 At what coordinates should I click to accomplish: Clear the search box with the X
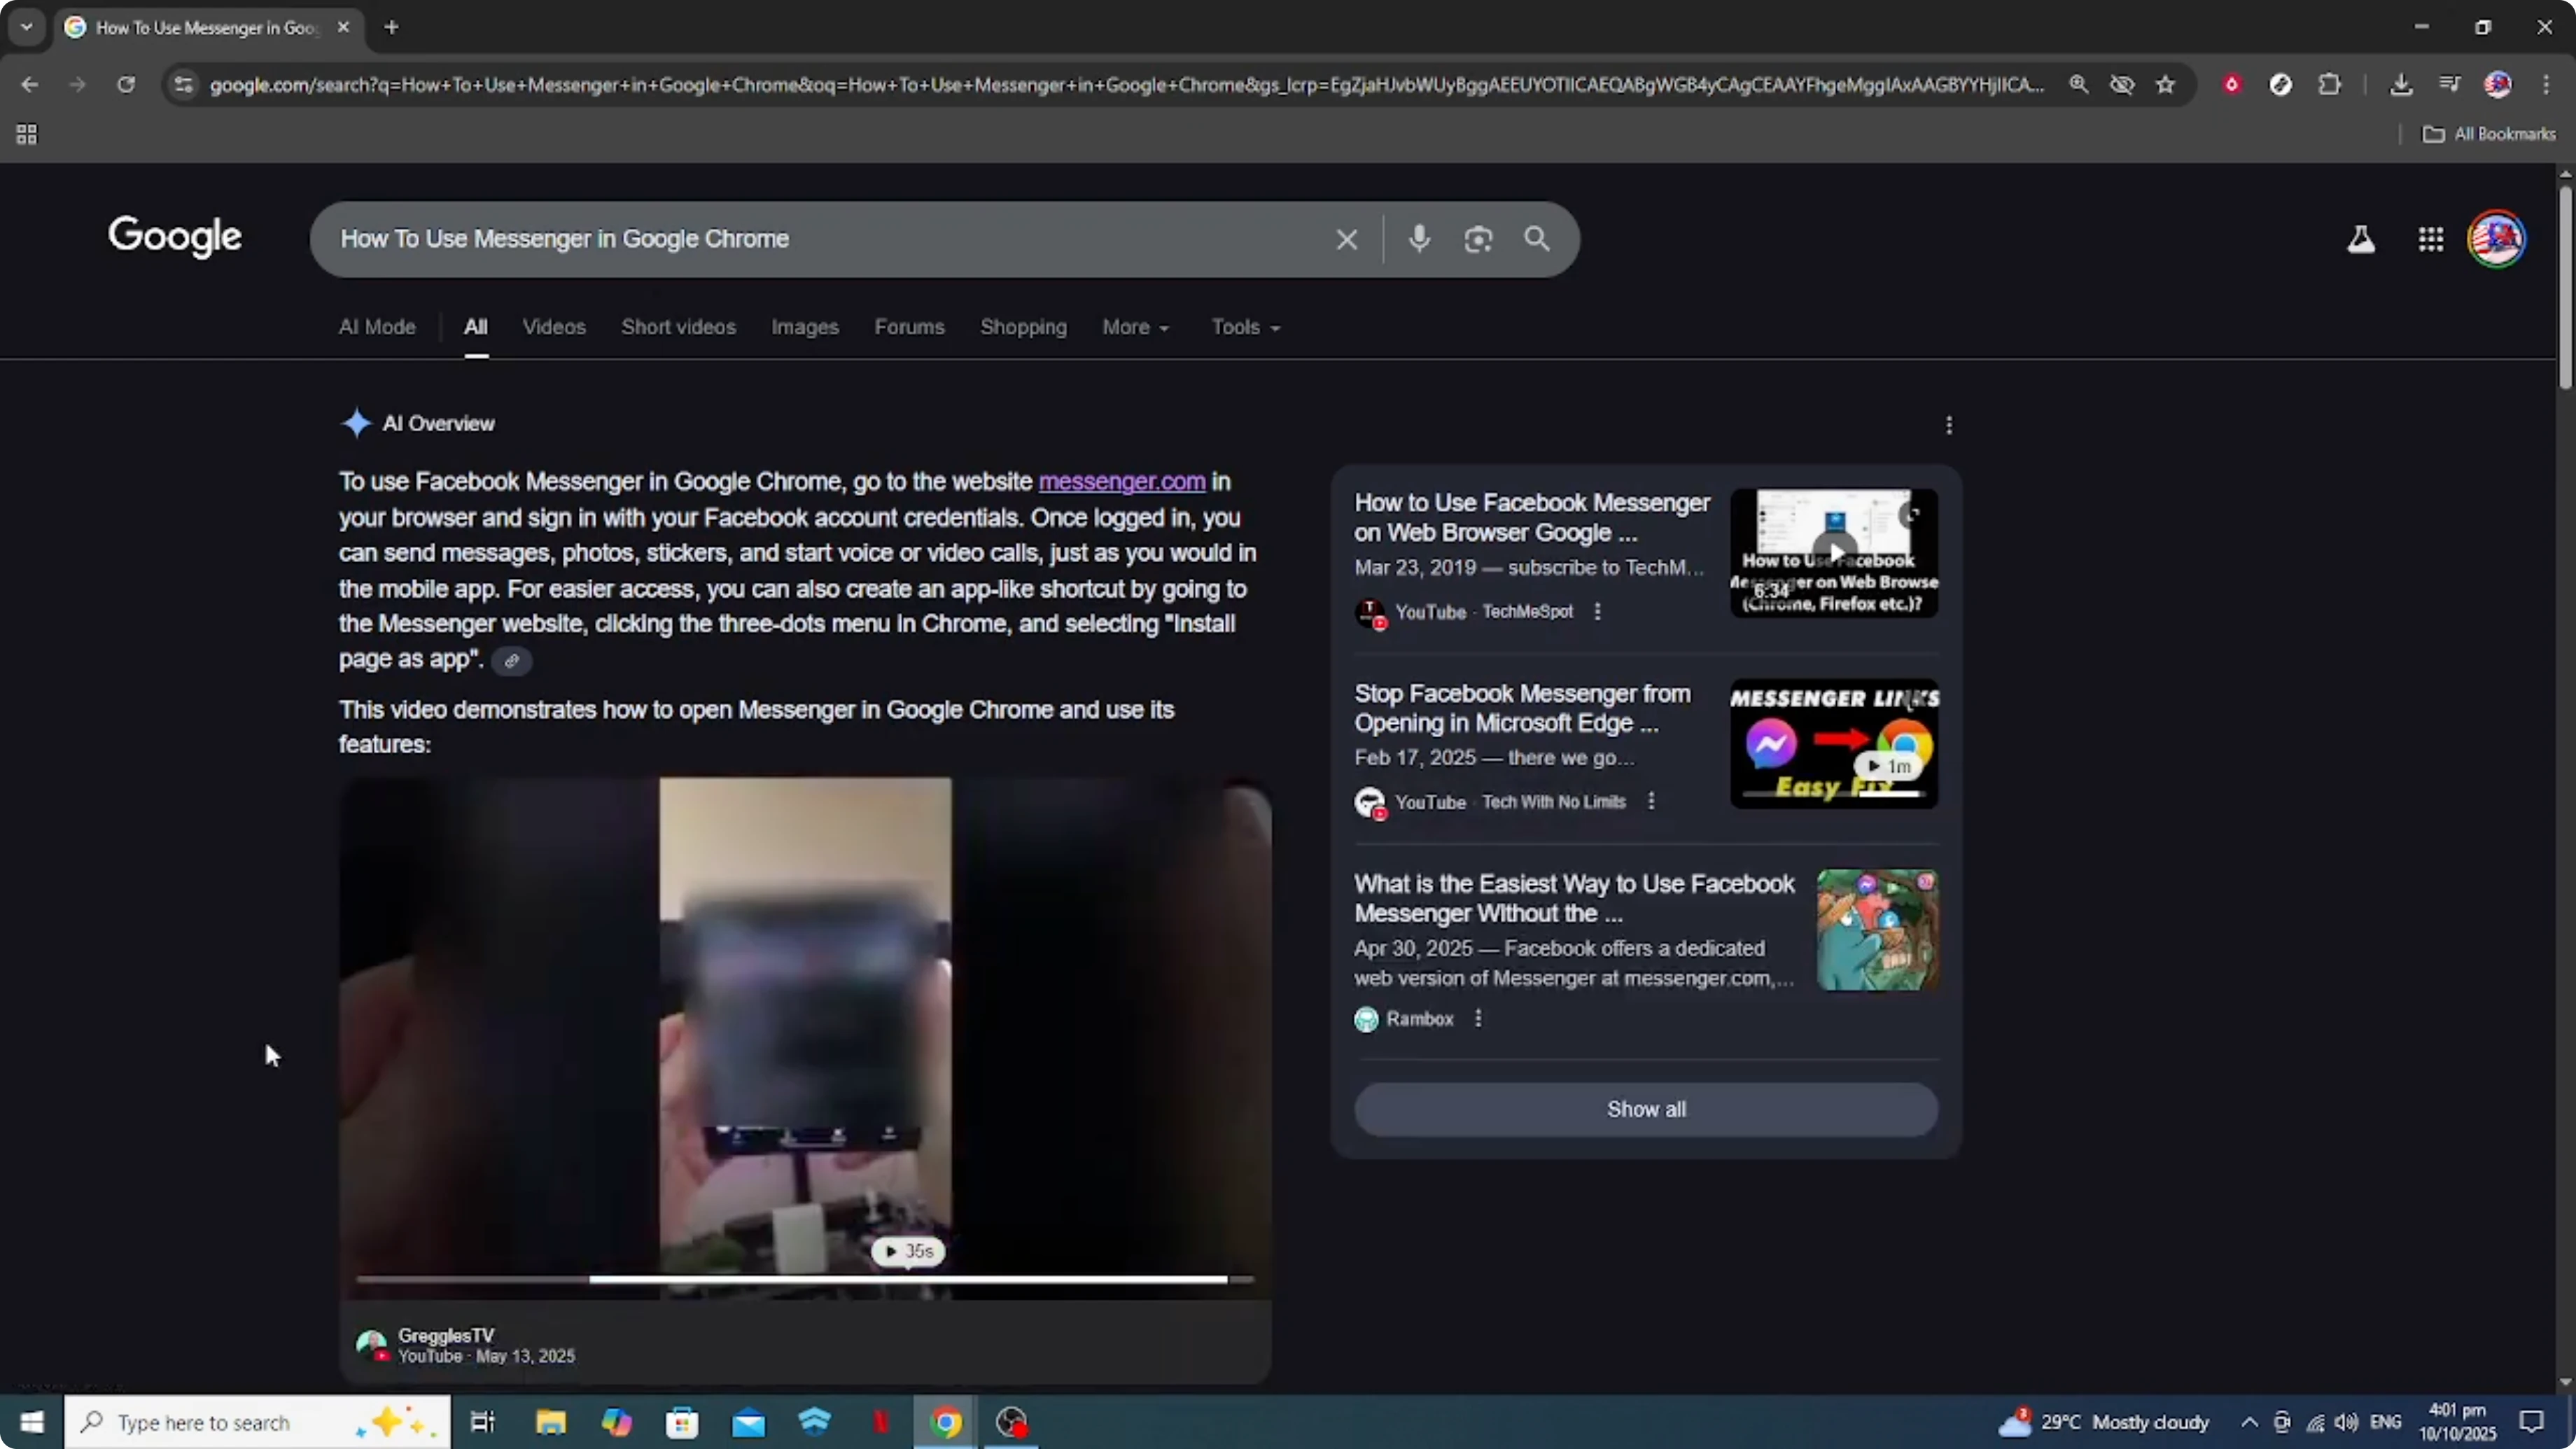click(1346, 239)
